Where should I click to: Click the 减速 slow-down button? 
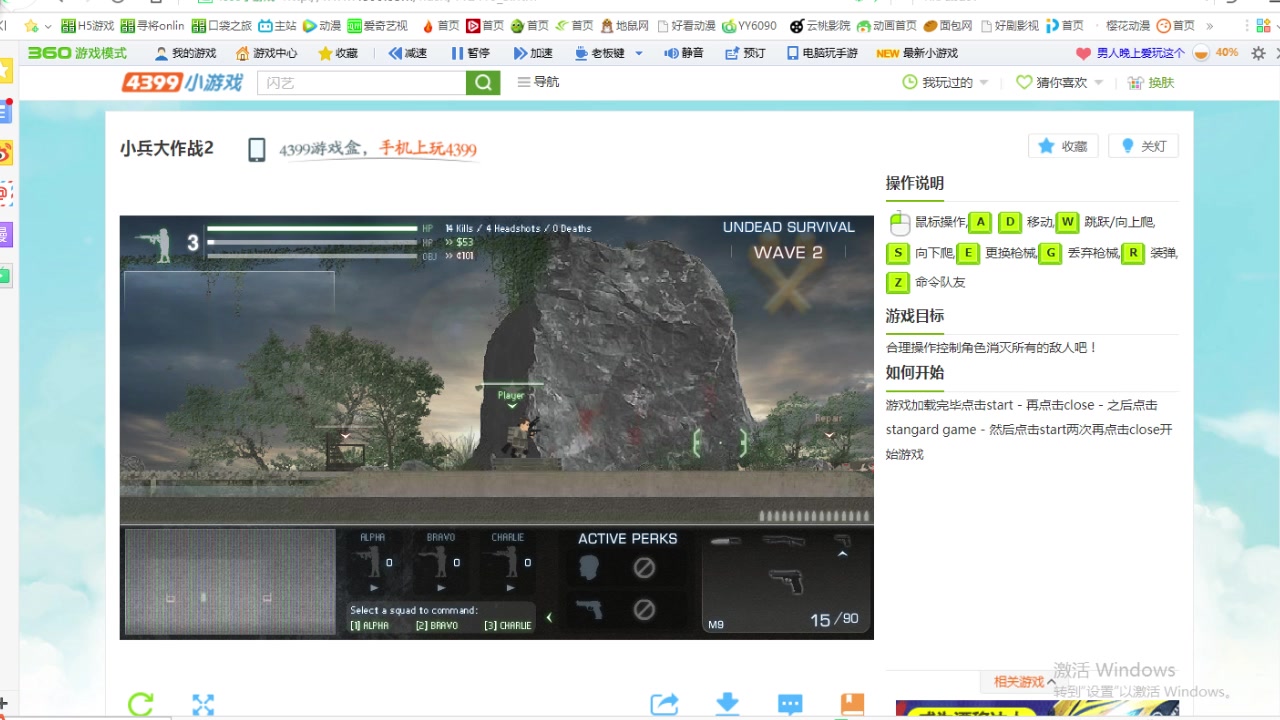408,53
